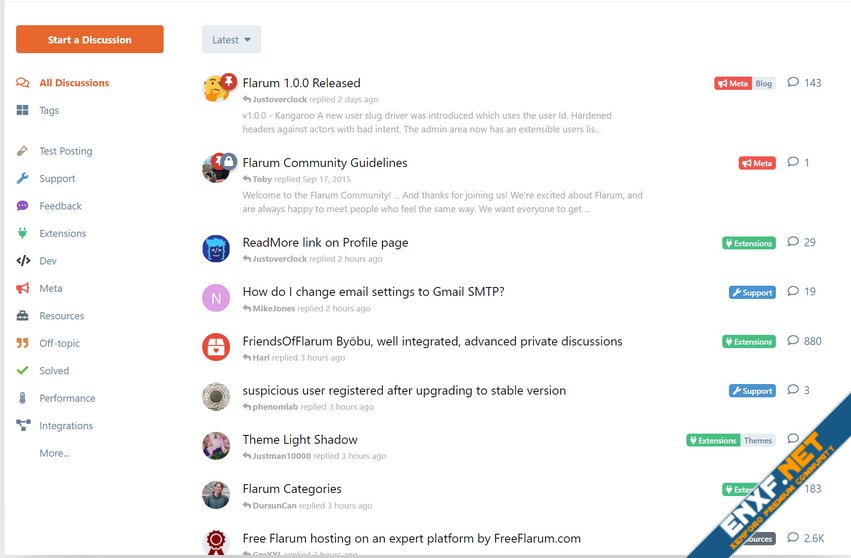Image resolution: width=851 pixels, height=558 pixels.
Task: Open the Tags grid icon
Action: coord(22,110)
